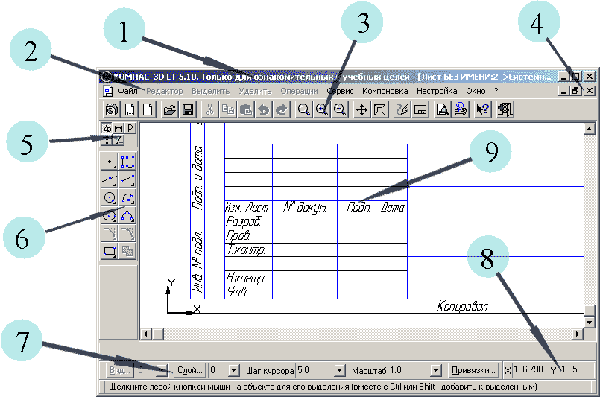This screenshot has width=600, height=397.
Task: Click the cursor step value field 5.0
Action: click(315, 370)
